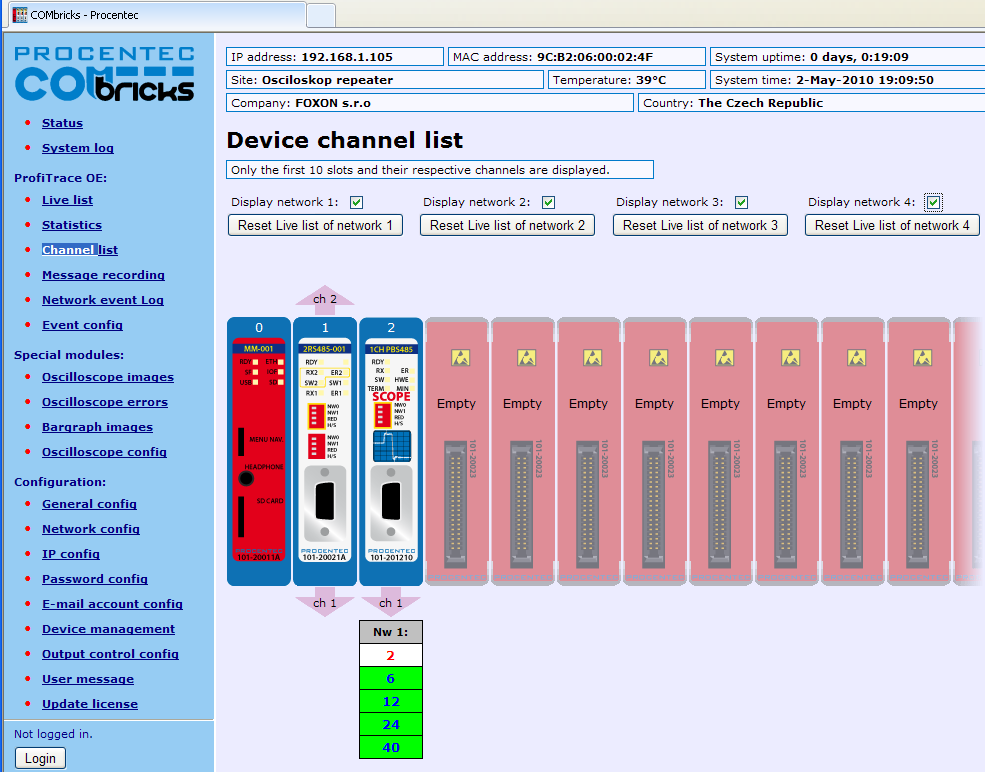
Task: Open the Password config link
Action: [95, 579]
